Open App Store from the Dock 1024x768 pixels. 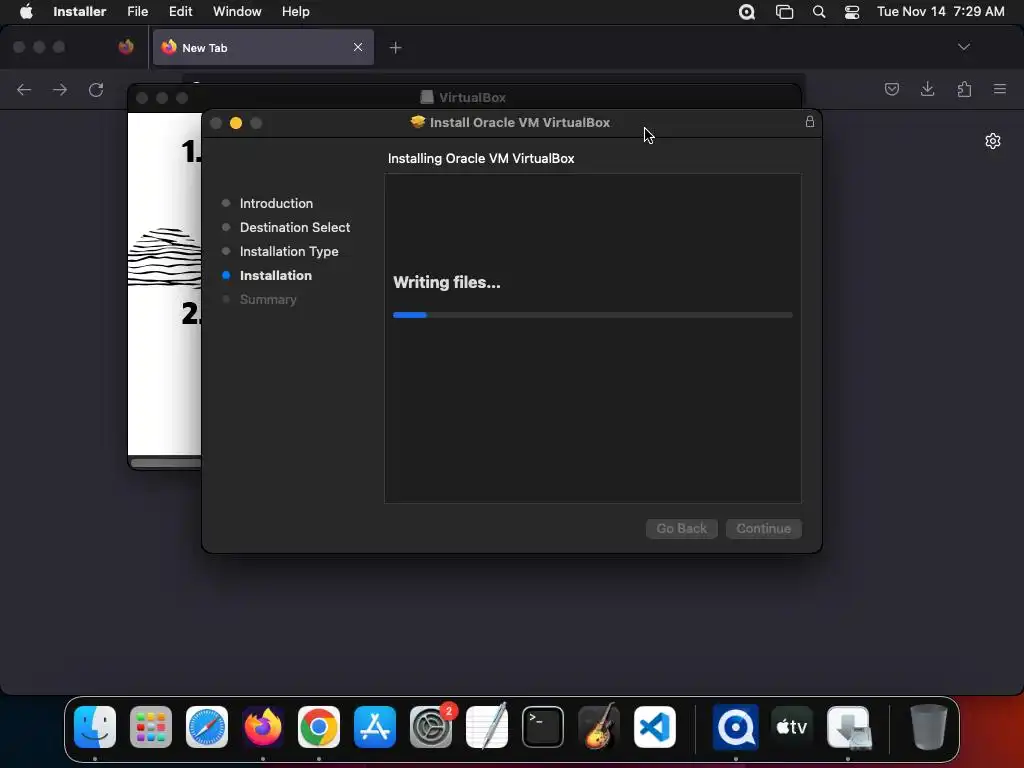click(375, 726)
